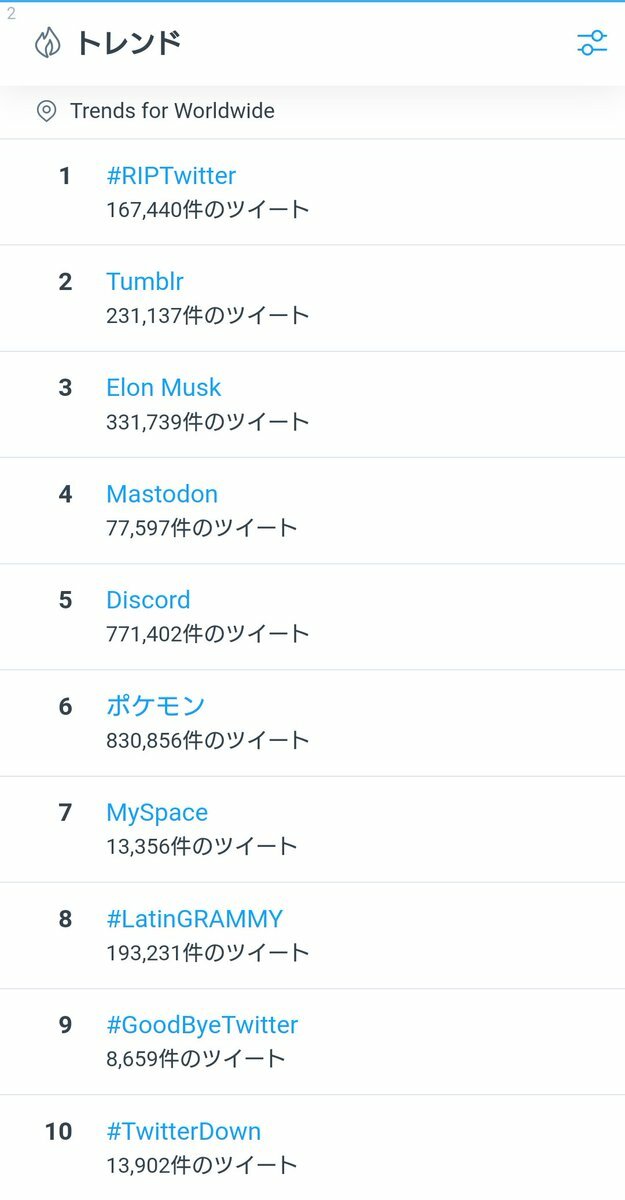
Task: Open the Tumblr trend
Action: point(145,282)
